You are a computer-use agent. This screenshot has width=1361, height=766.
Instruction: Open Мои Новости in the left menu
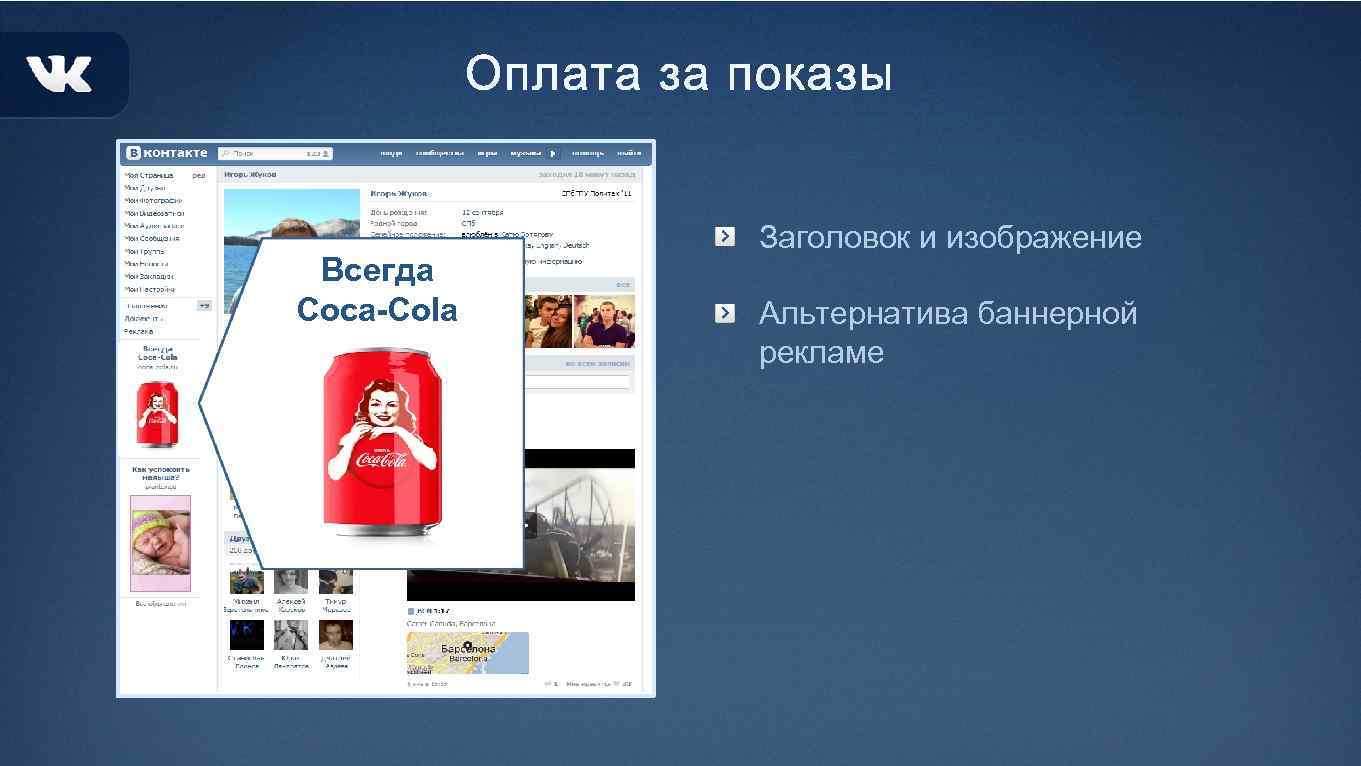[x=146, y=263]
